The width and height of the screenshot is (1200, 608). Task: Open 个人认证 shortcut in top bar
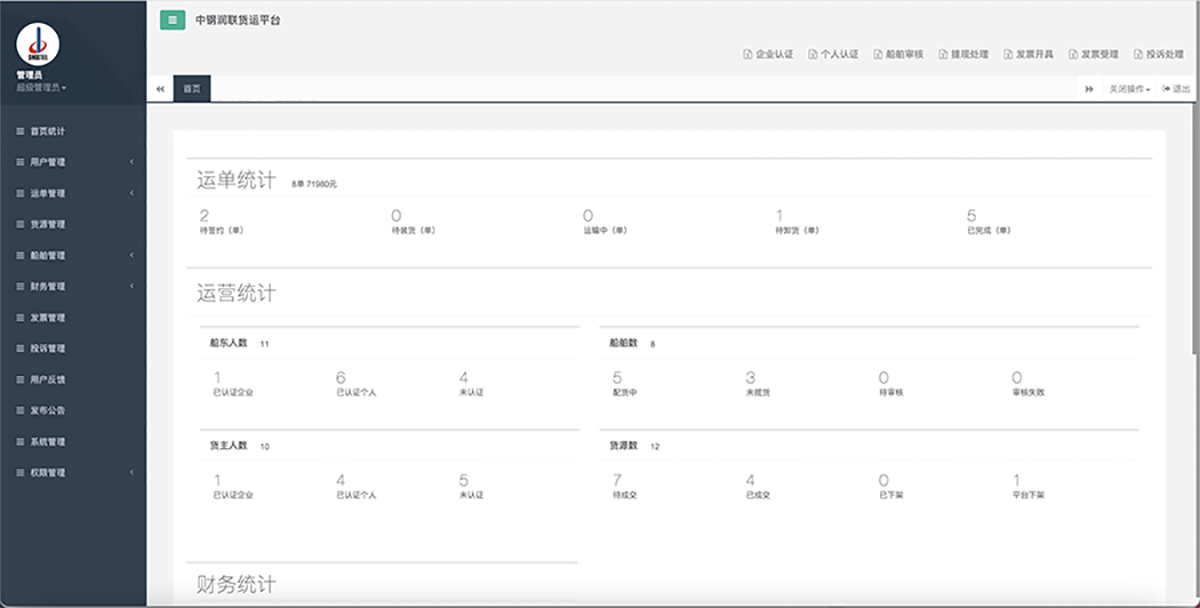point(833,54)
